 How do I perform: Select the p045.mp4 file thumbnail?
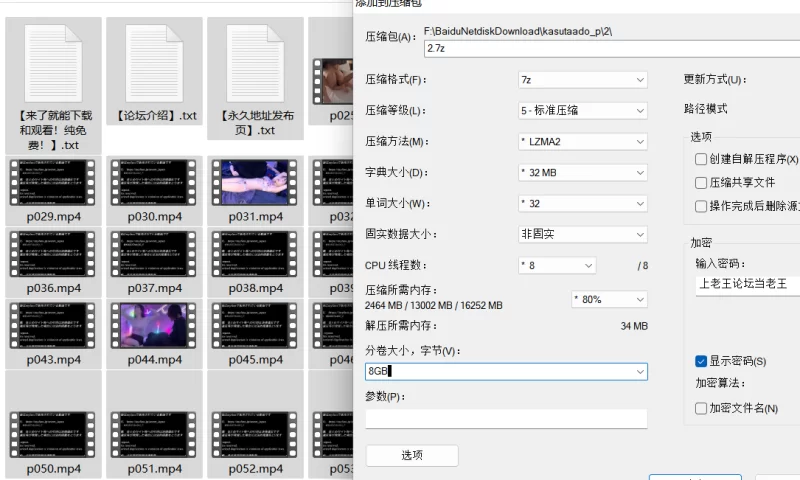tap(254, 325)
